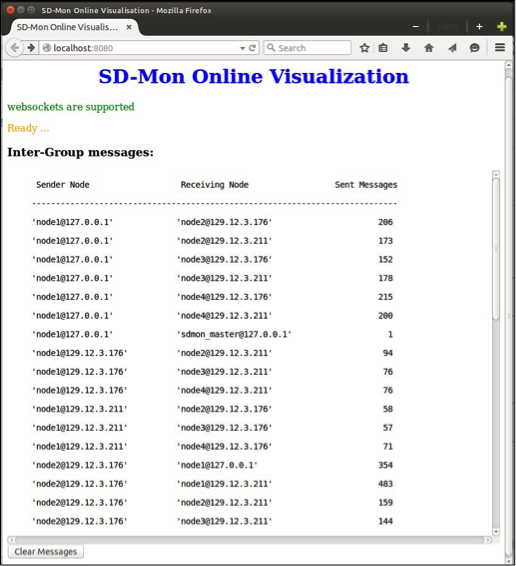The width and height of the screenshot is (516, 566).
Task: Click the sent messages value 206
Action: coord(385,222)
